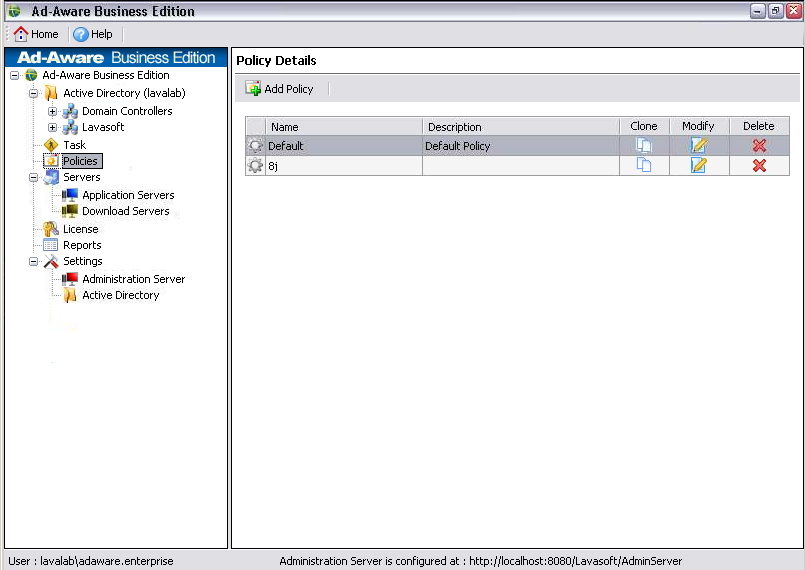Click the Servers icon in tree
Viewport: 805px width, 570px height.
pyautogui.click(x=51, y=177)
